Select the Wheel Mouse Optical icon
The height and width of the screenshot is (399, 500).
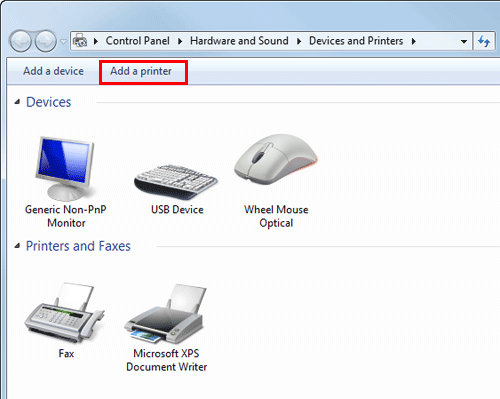click(276, 159)
